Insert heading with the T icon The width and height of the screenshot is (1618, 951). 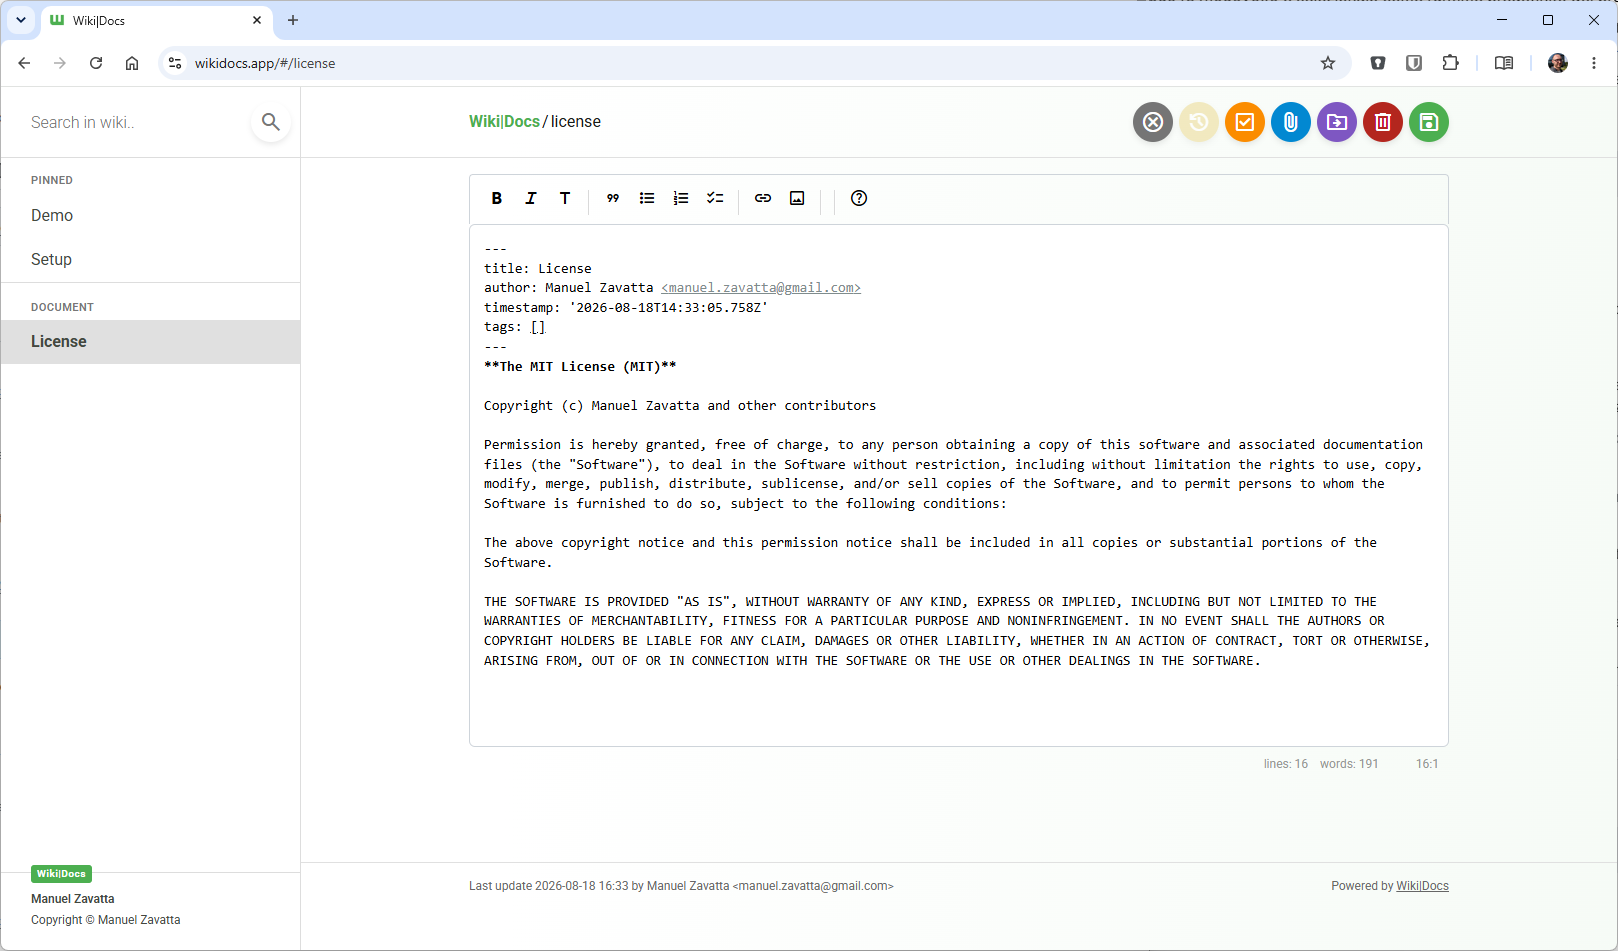click(x=565, y=198)
